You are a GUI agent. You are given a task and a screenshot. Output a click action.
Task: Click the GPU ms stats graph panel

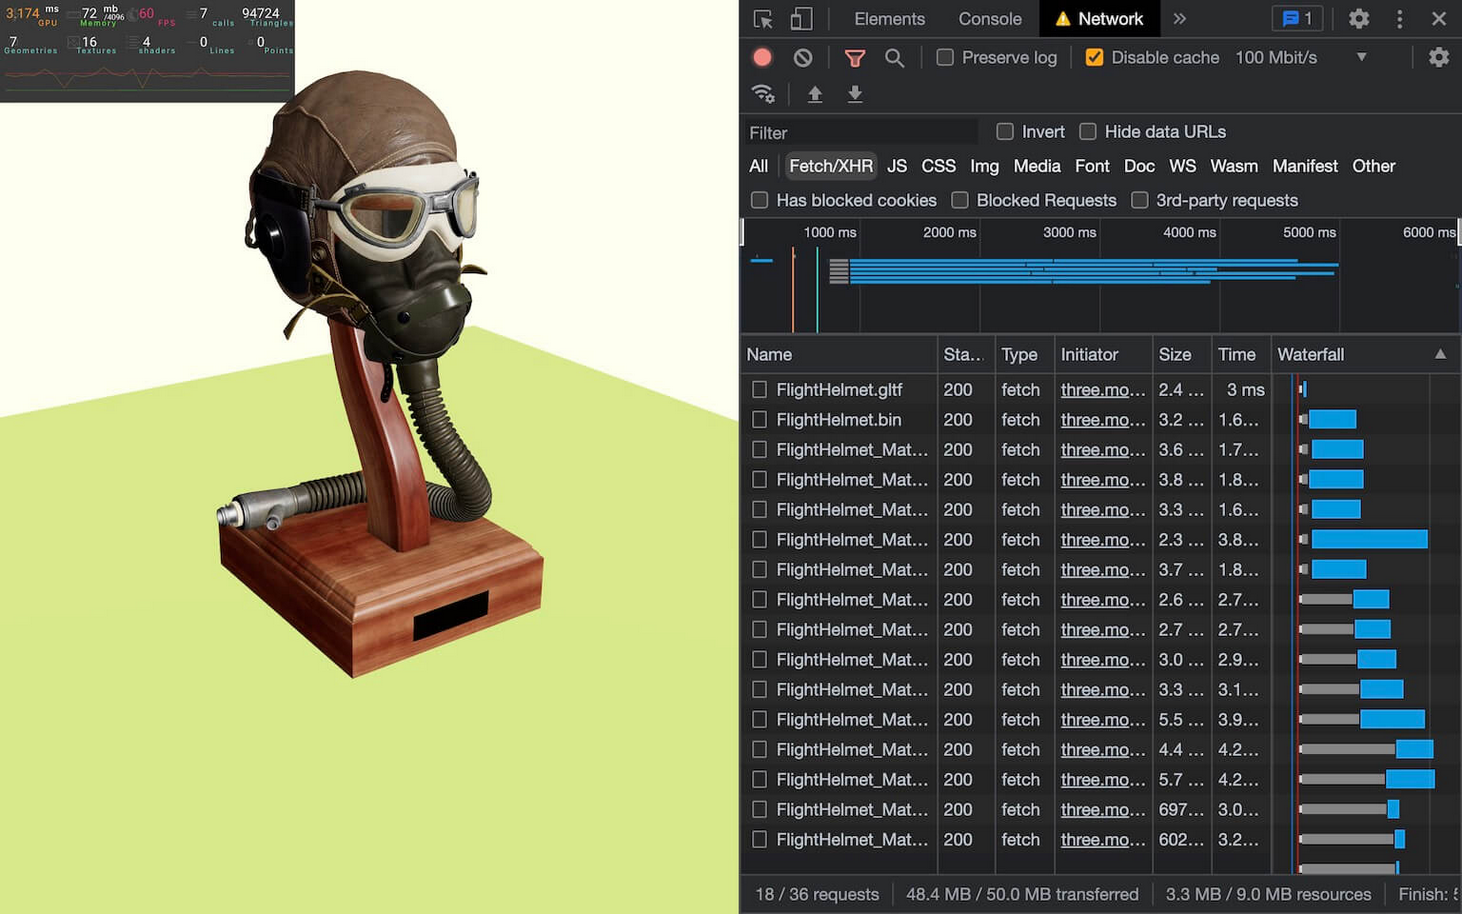(147, 50)
